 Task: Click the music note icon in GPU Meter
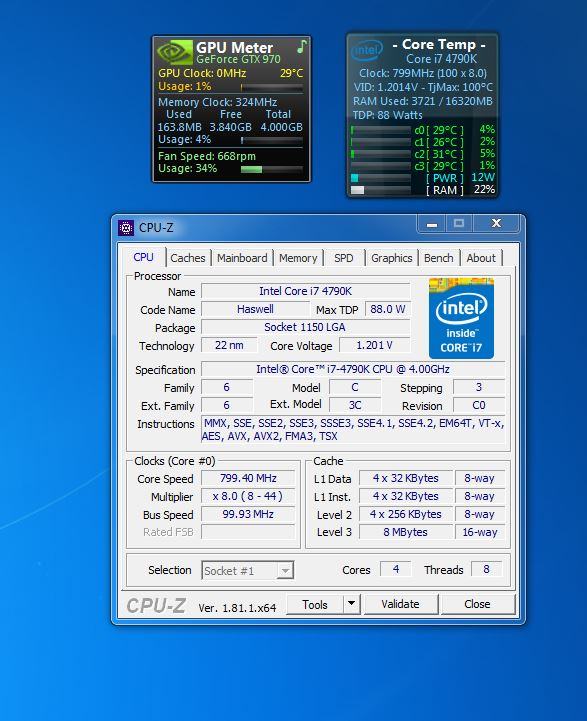[302, 46]
